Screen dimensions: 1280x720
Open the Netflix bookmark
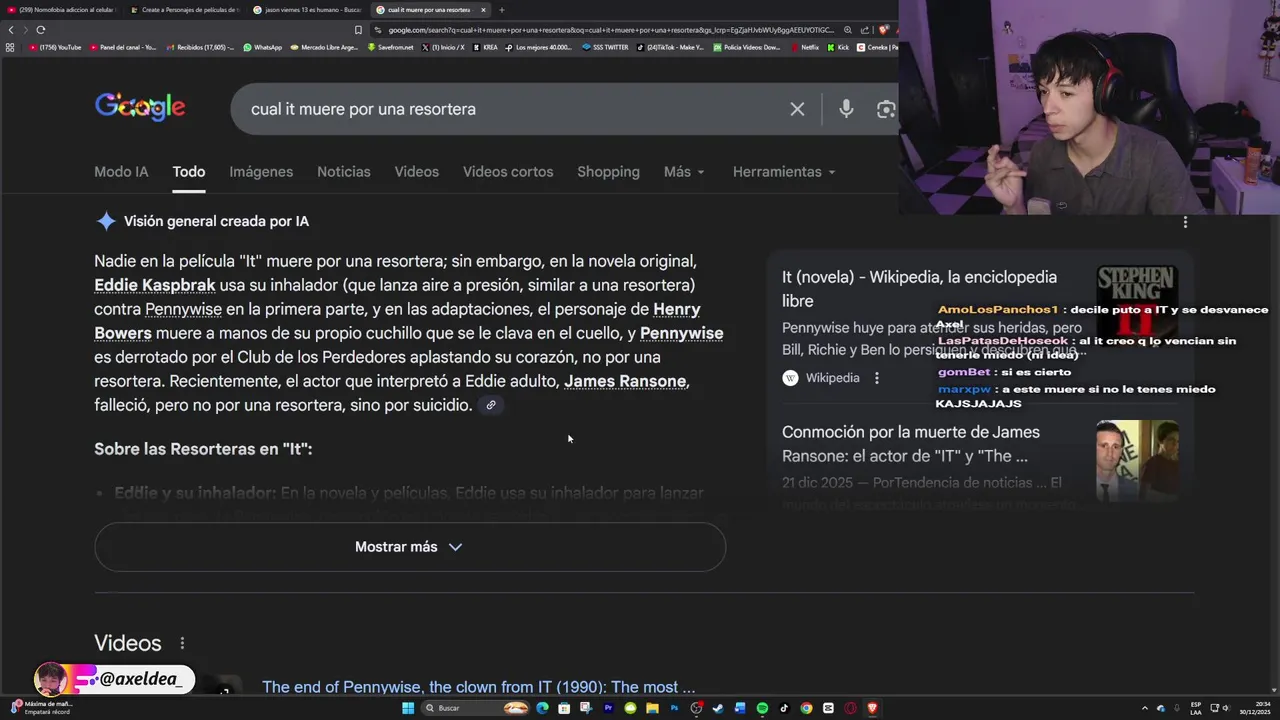coord(805,47)
